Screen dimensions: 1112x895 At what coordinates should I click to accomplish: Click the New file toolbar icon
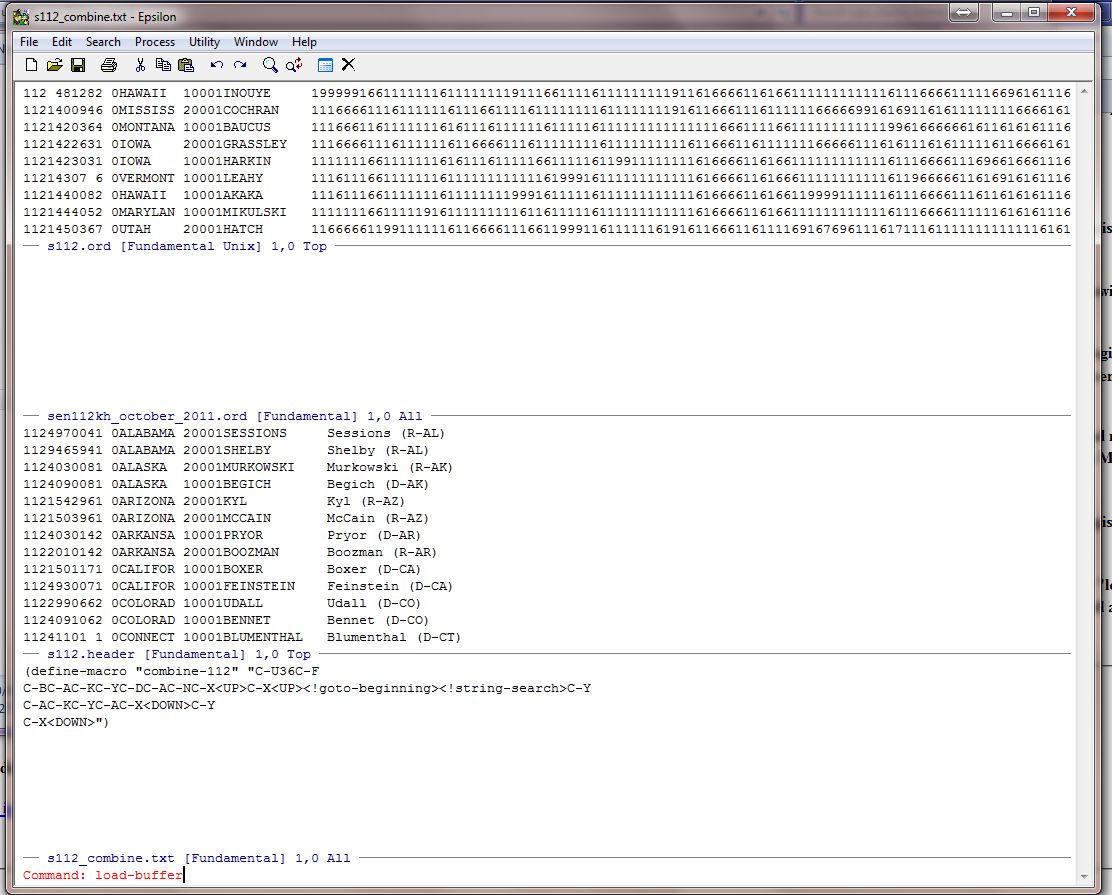coord(32,65)
